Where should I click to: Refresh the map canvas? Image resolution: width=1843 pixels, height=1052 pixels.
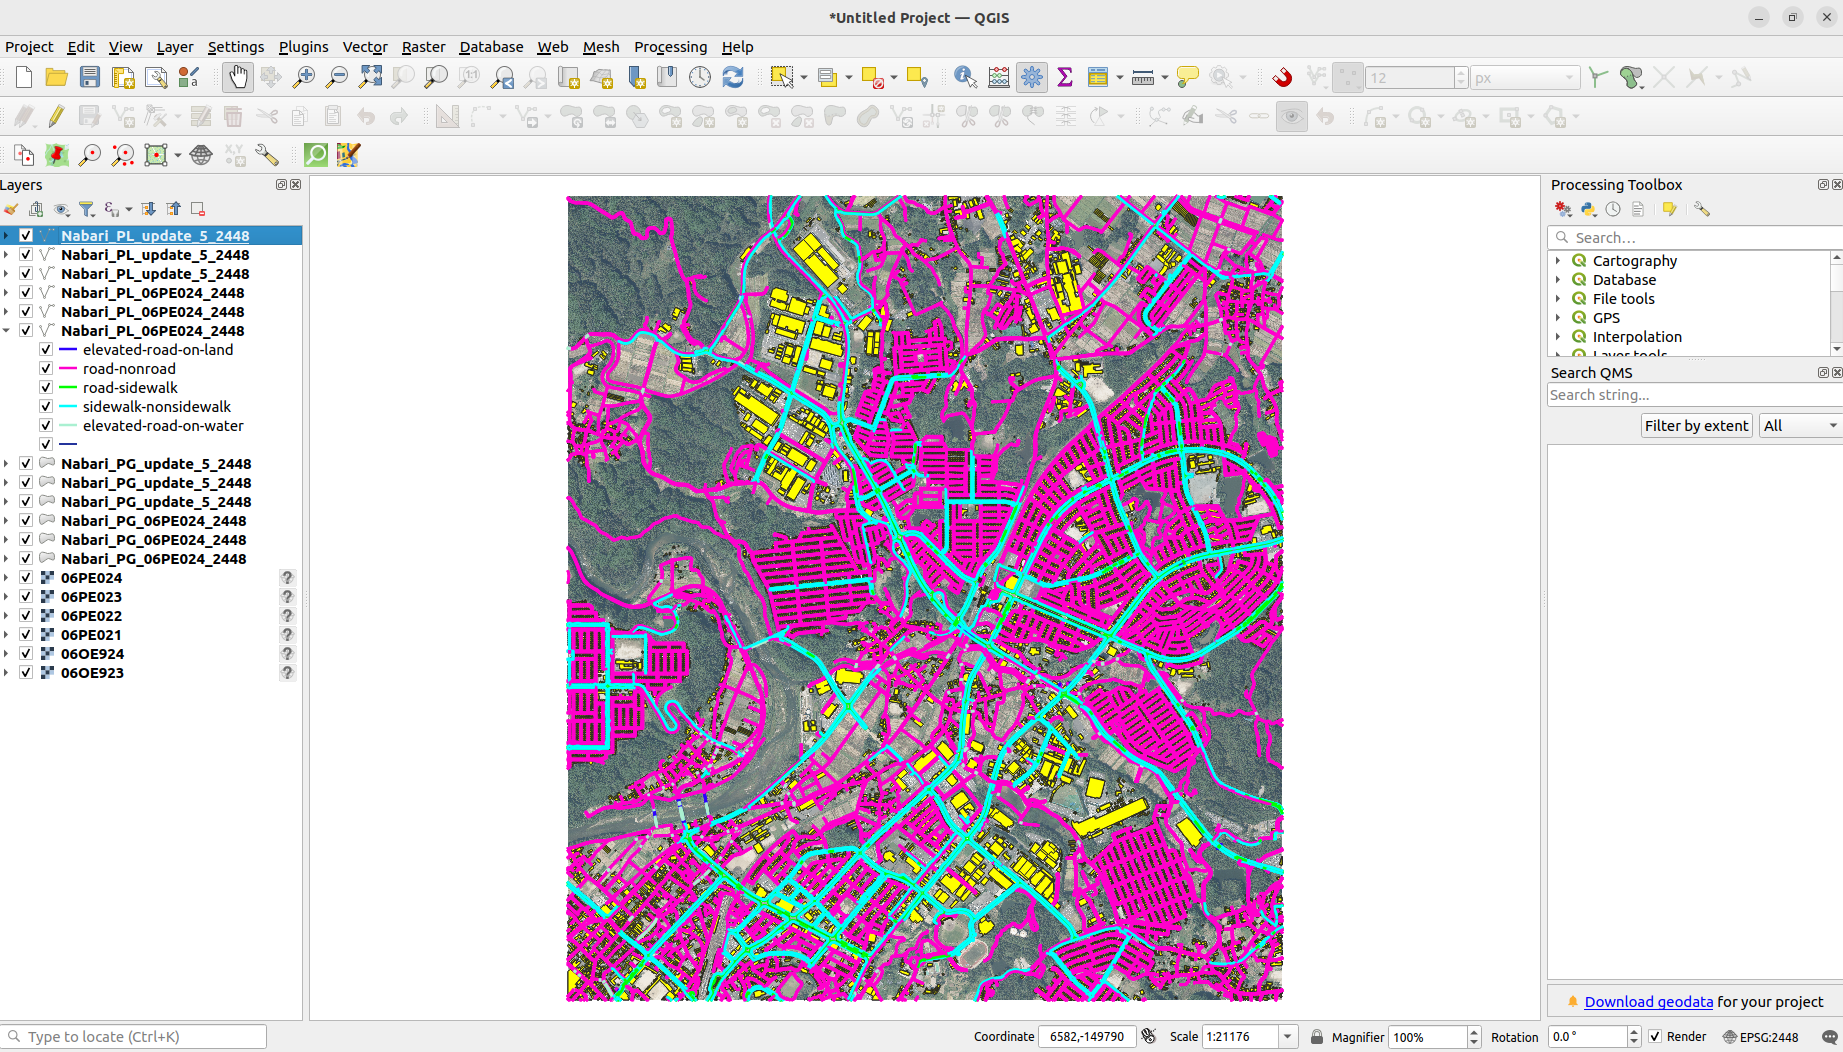click(x=733, y=77)
